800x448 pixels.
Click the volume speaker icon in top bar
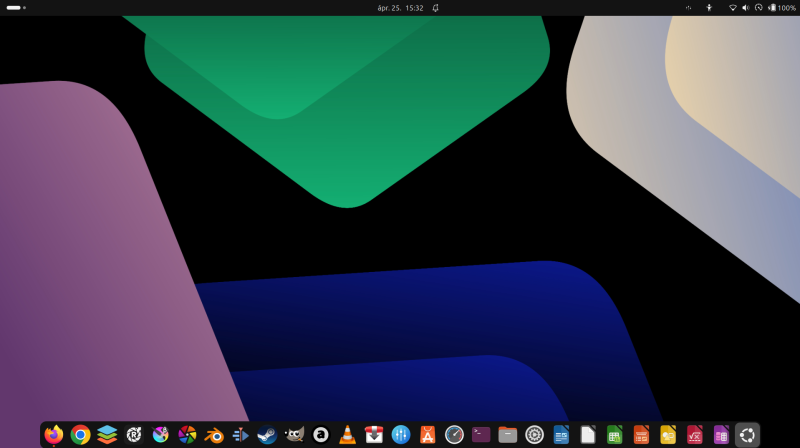(x=745, y=7)
